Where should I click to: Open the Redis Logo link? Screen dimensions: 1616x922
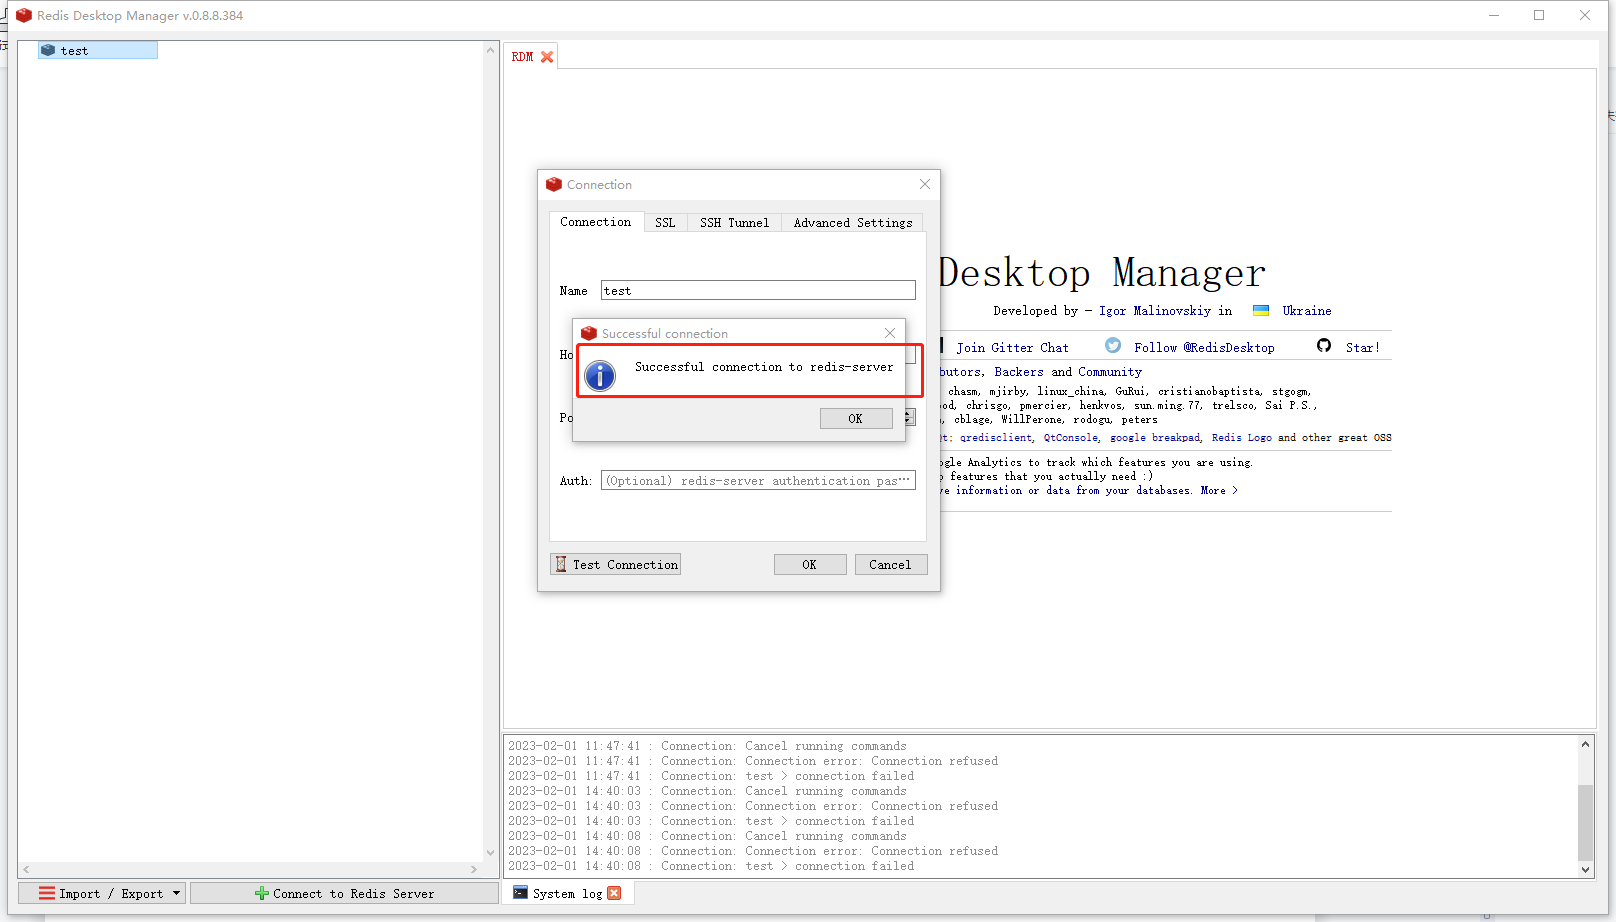click(1242, 438)
